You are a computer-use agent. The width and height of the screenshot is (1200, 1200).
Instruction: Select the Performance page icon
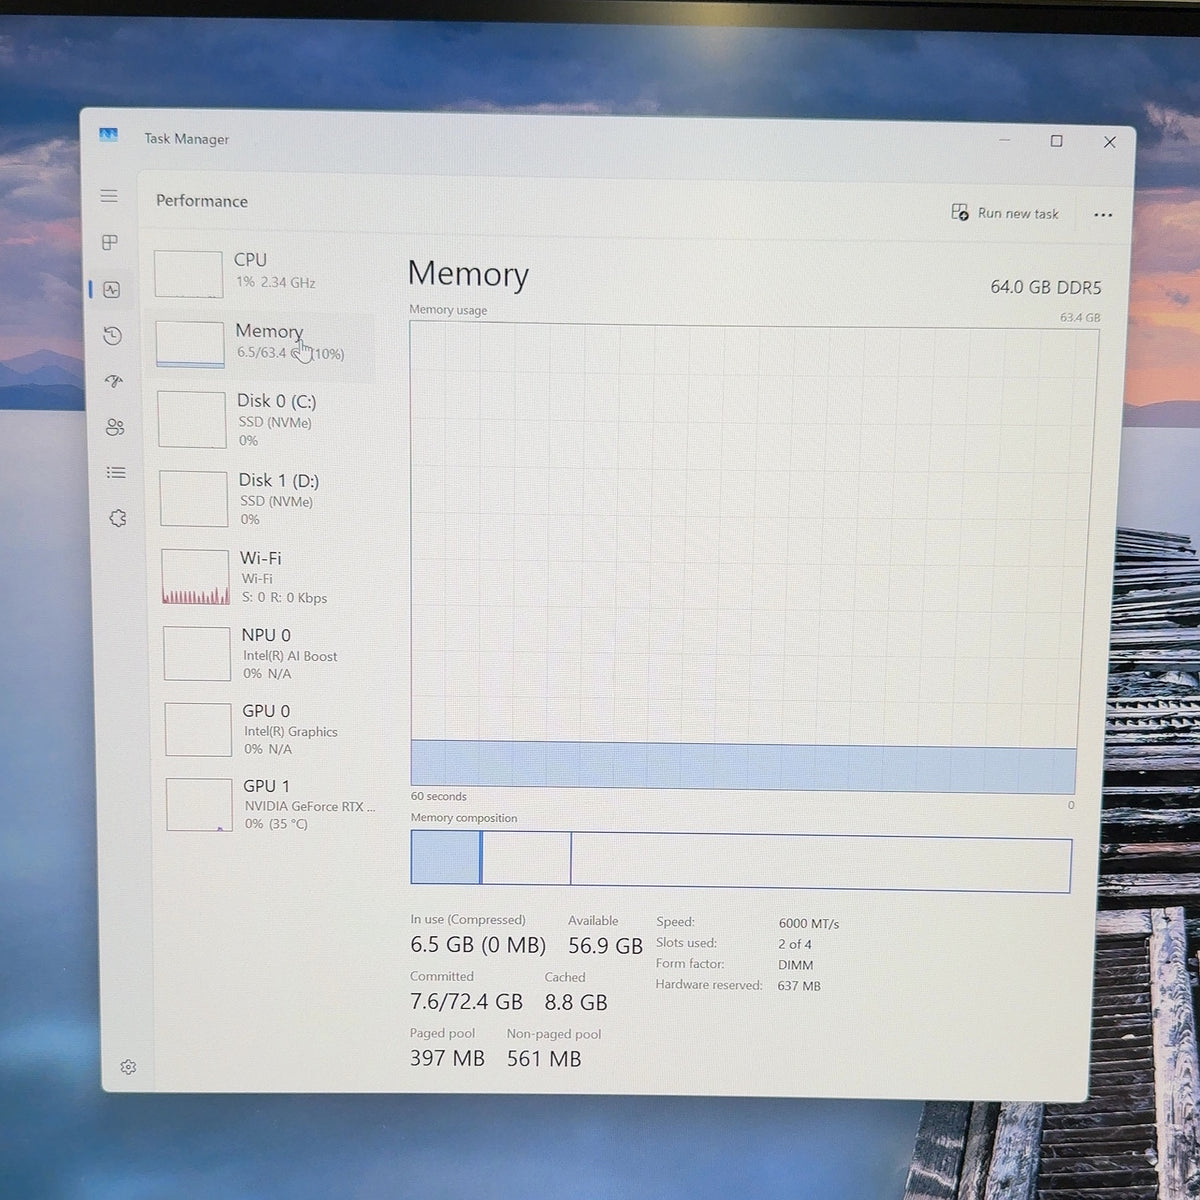111,290
